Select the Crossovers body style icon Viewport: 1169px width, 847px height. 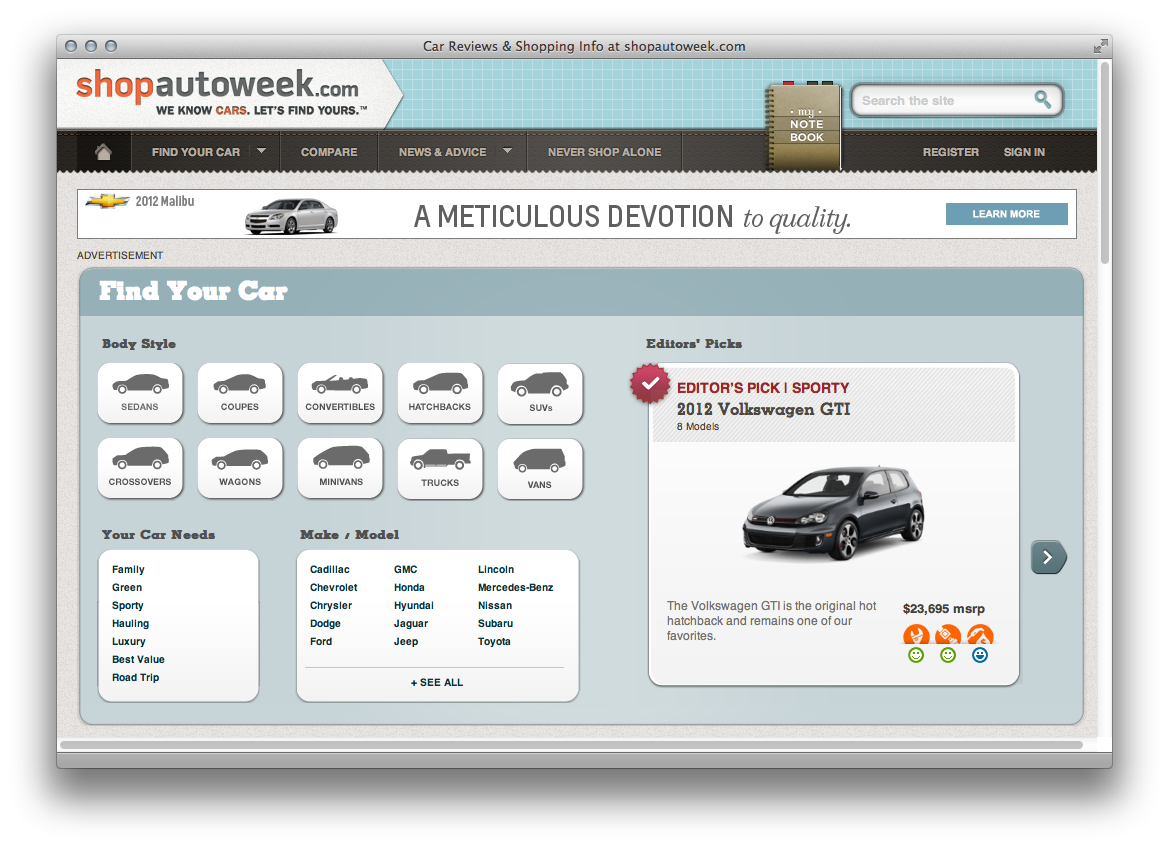[140, 468]
